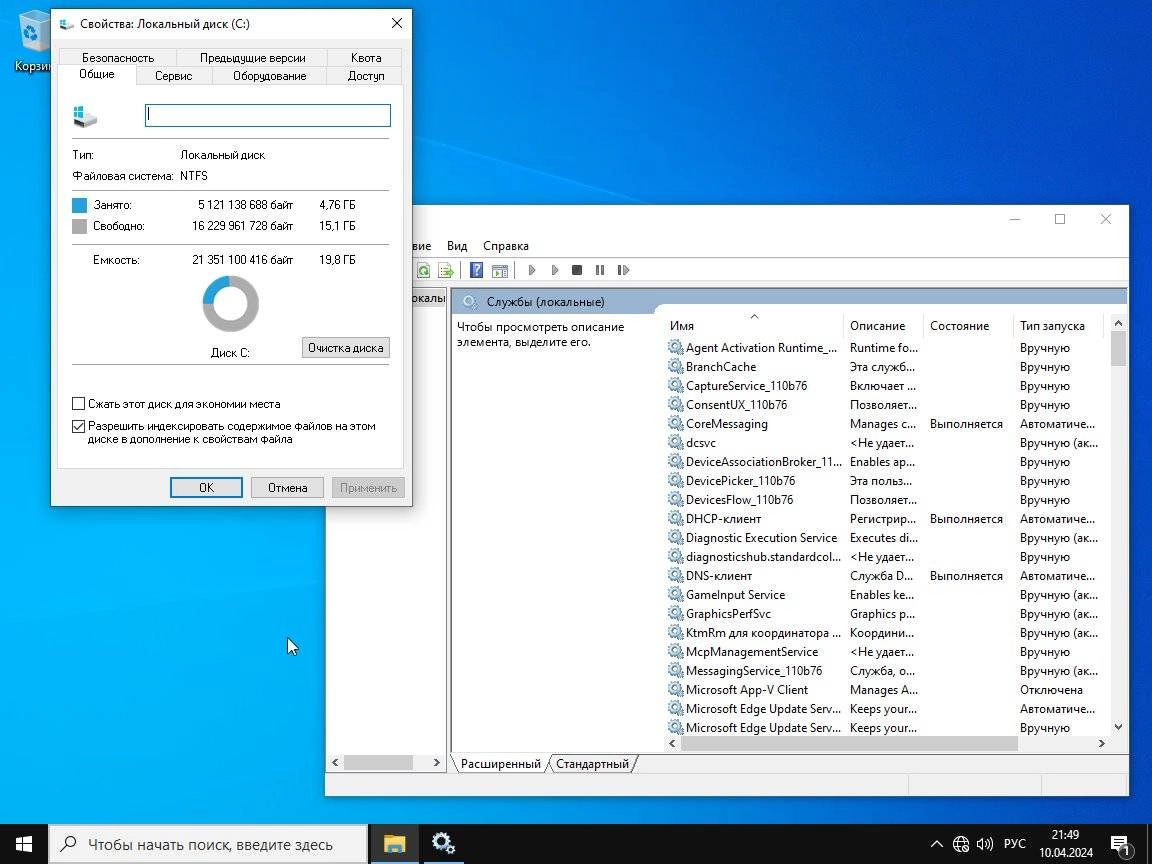Click services list scroll up arrow

tap(1118, 323)
